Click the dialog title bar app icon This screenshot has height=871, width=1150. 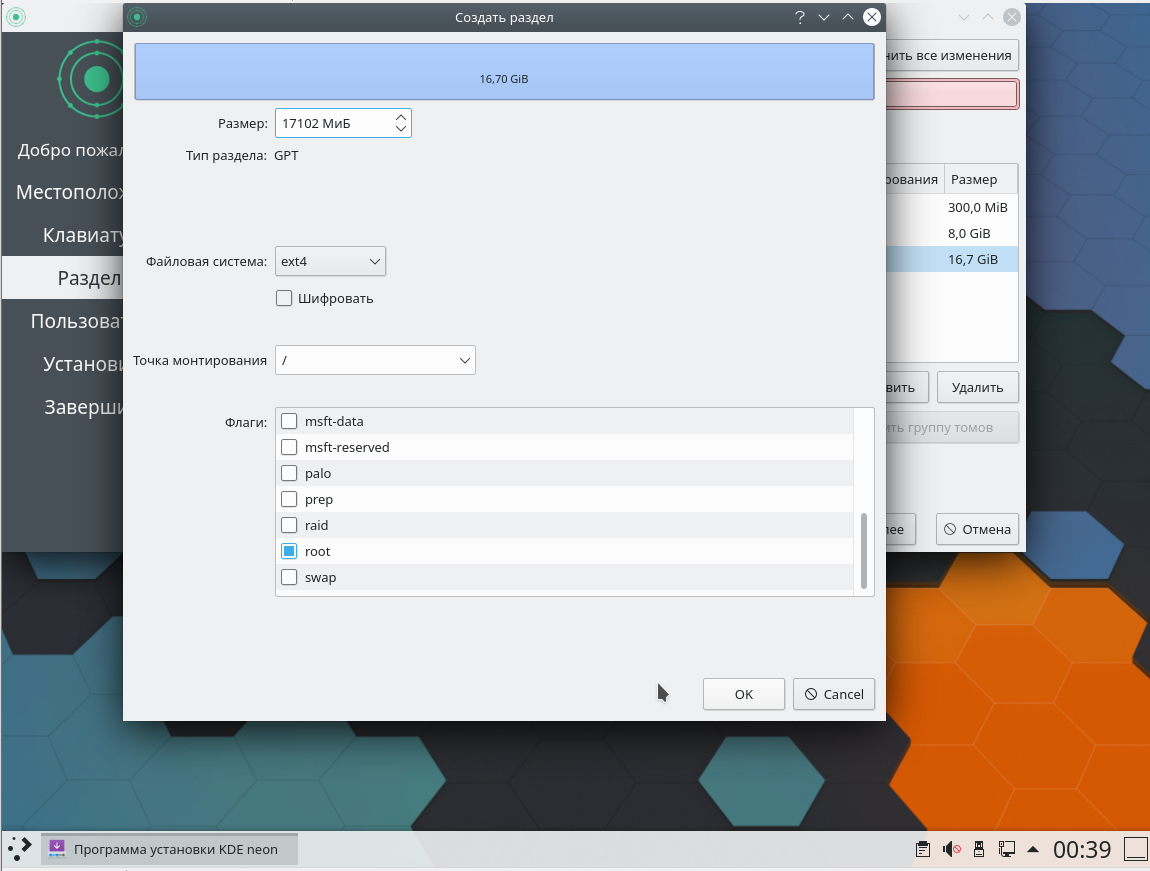136,17
